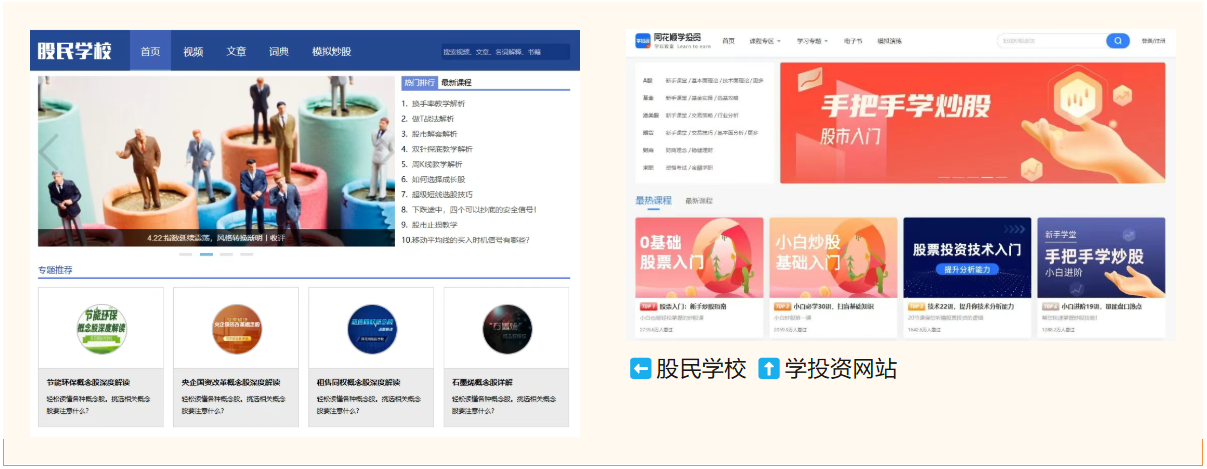The image size is (1207, 469).
Task: Open the 首页 tab in 股民学校 navigation
Action: (150, 51)
